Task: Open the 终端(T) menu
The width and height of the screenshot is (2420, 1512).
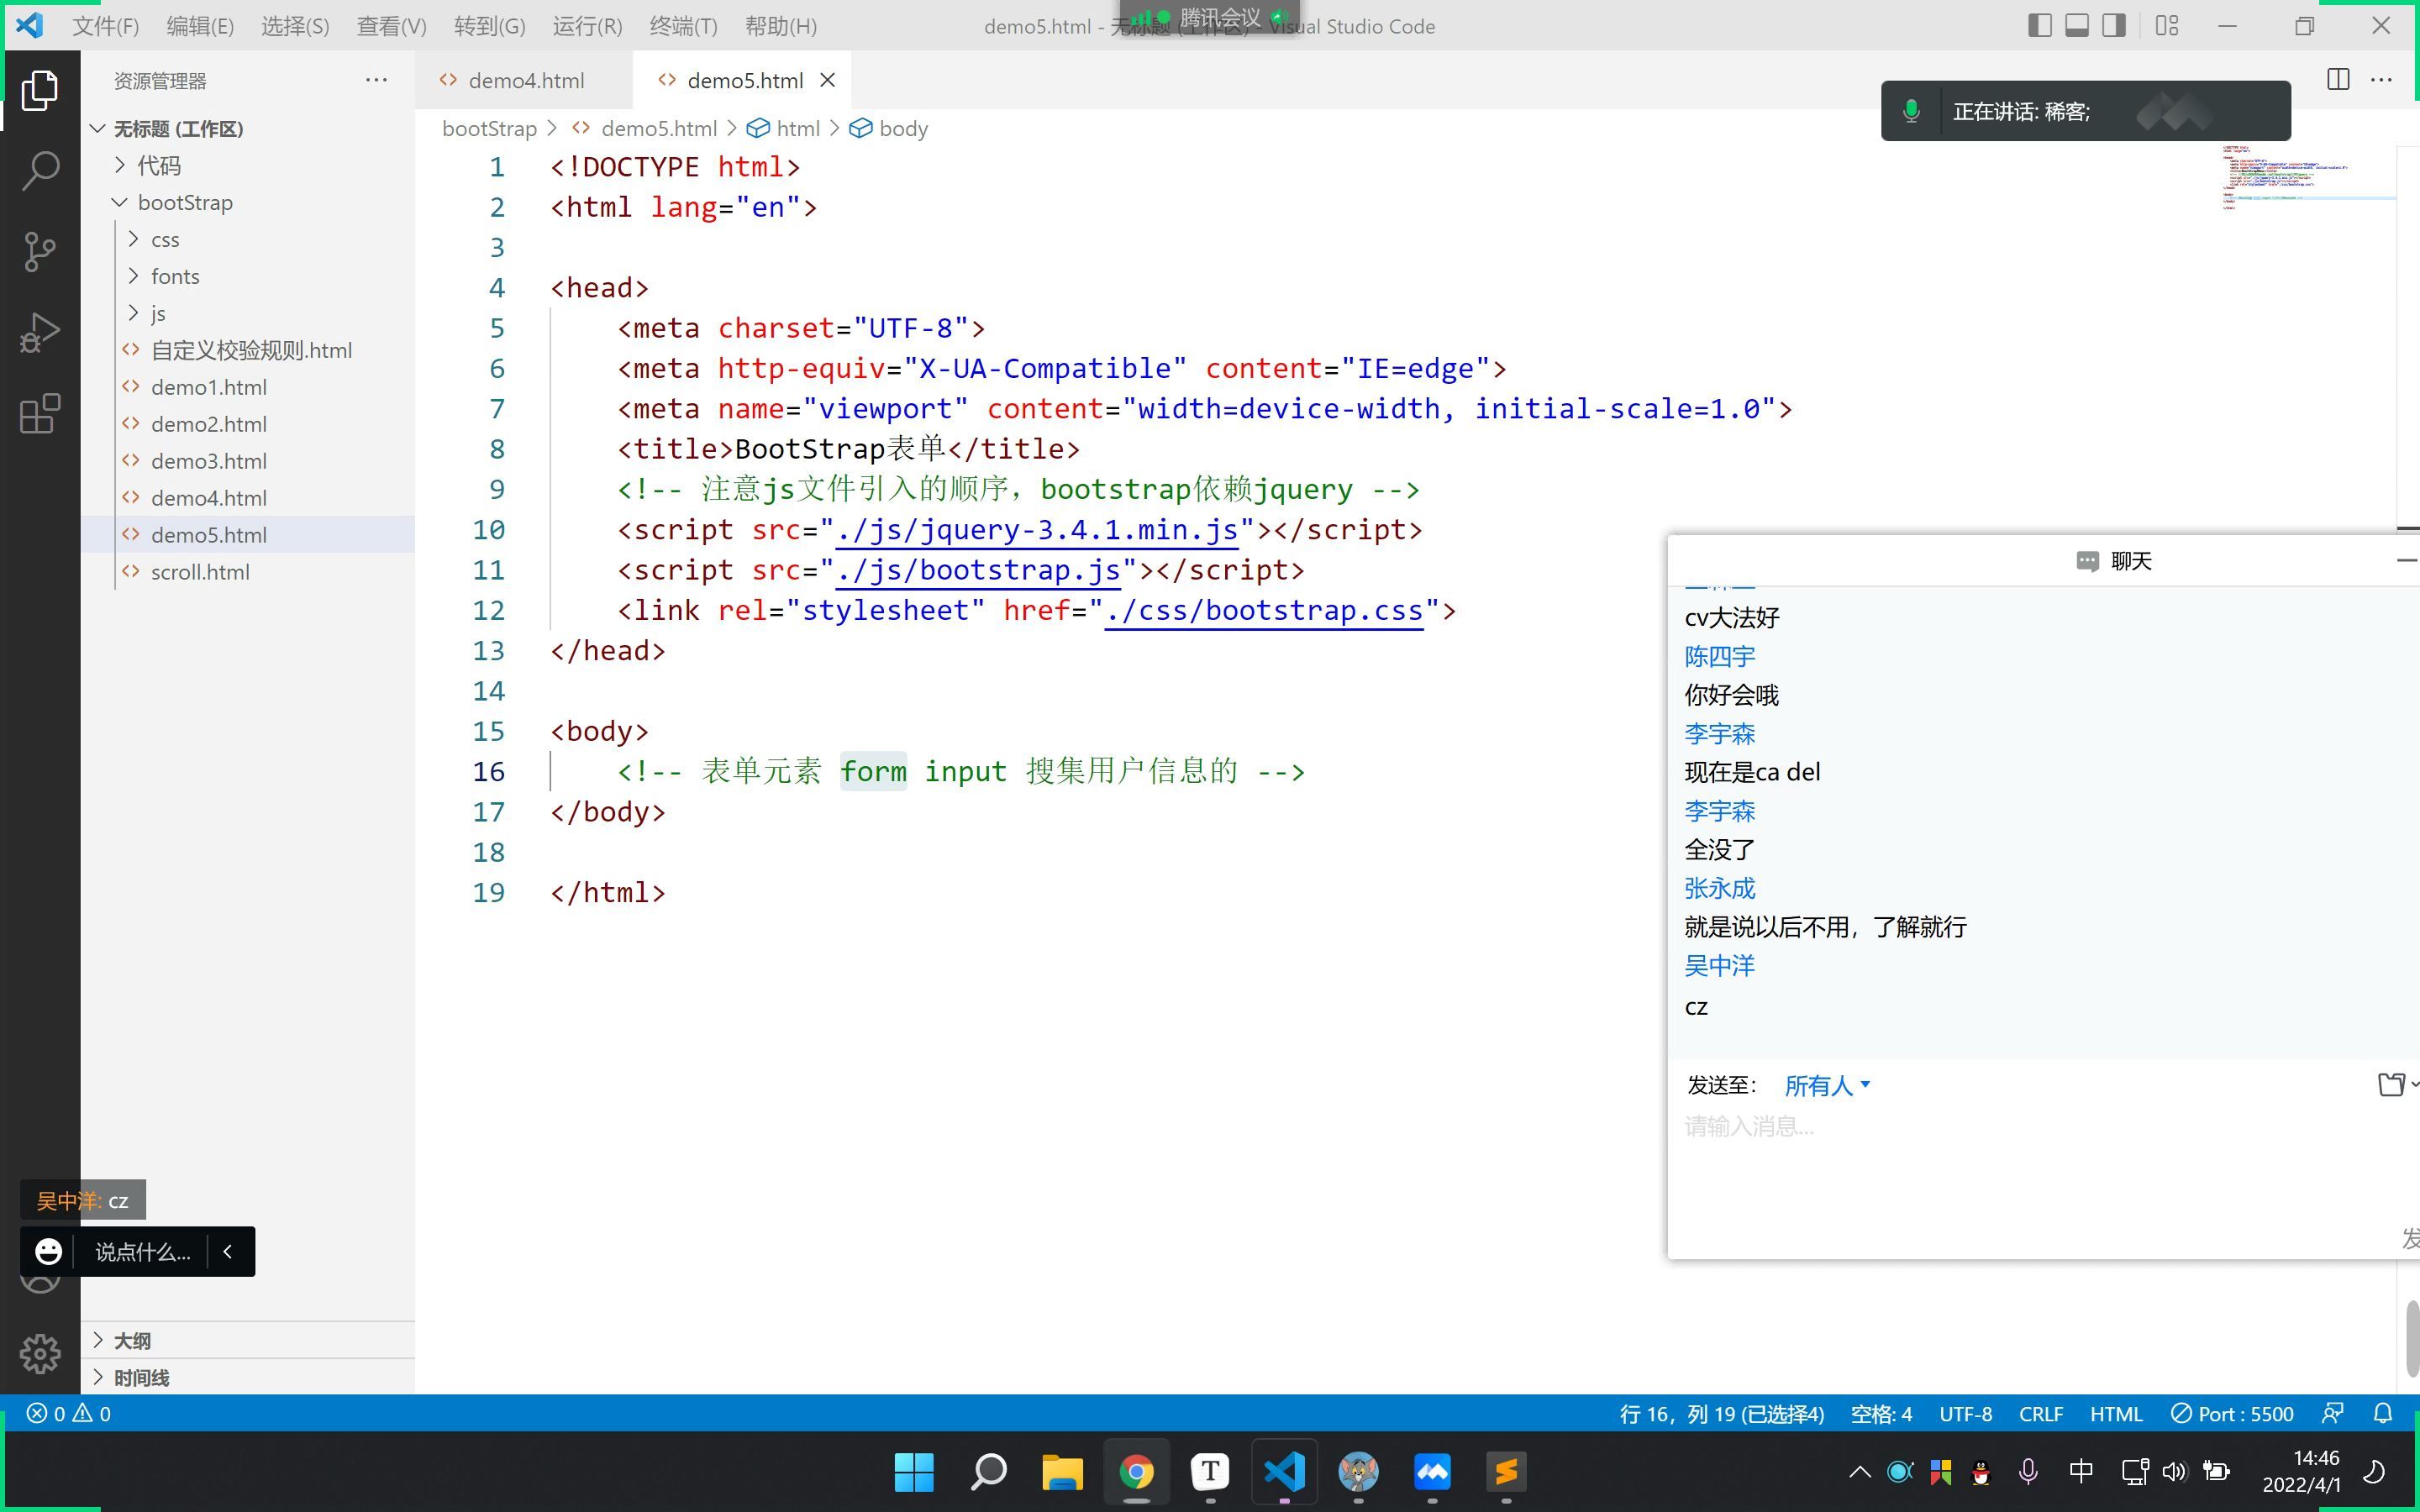Action: (683, 26)
